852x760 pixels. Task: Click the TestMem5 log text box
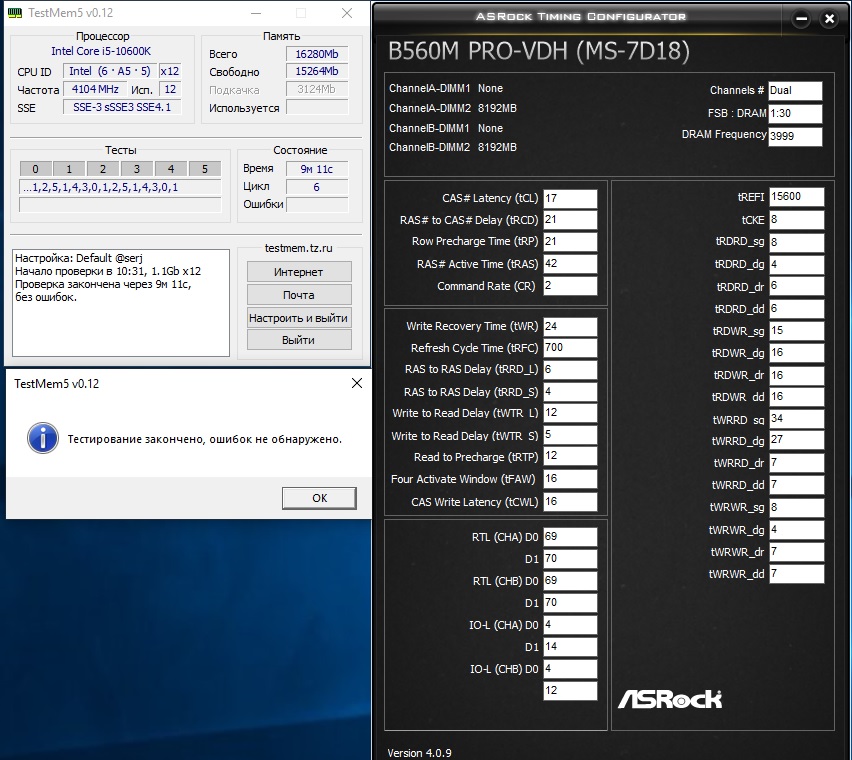pyautogui.click(x=121, y=303)
